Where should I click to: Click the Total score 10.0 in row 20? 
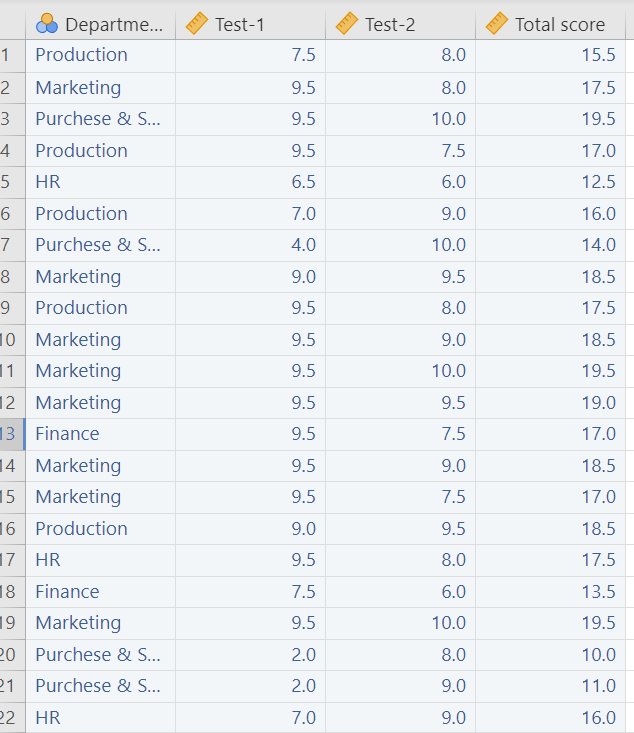(598, 655)
